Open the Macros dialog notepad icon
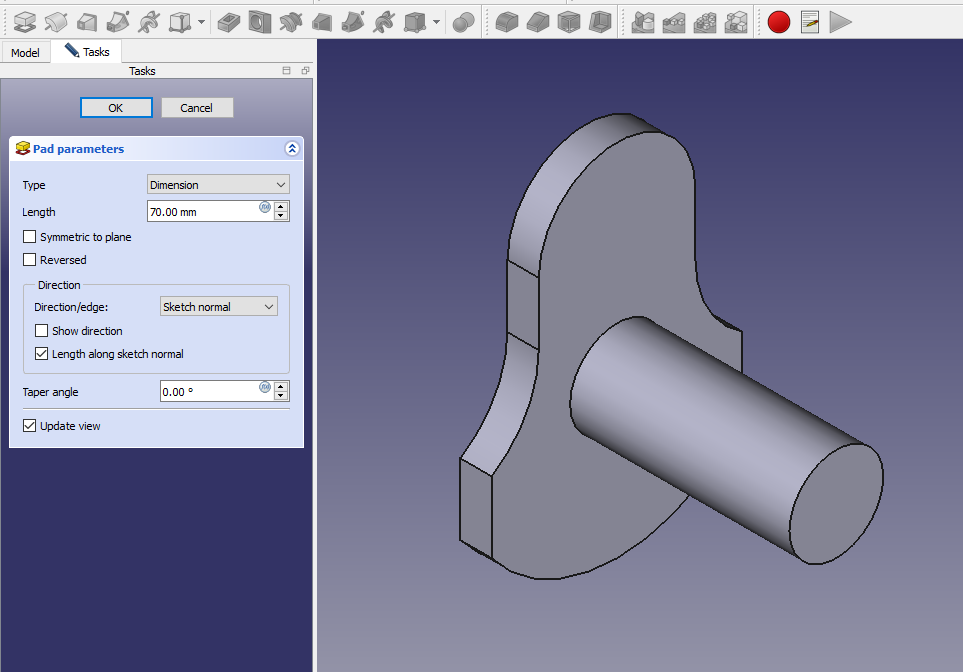Image resolution: width=963 pixels, height=672 pixels. click(809, 21)
